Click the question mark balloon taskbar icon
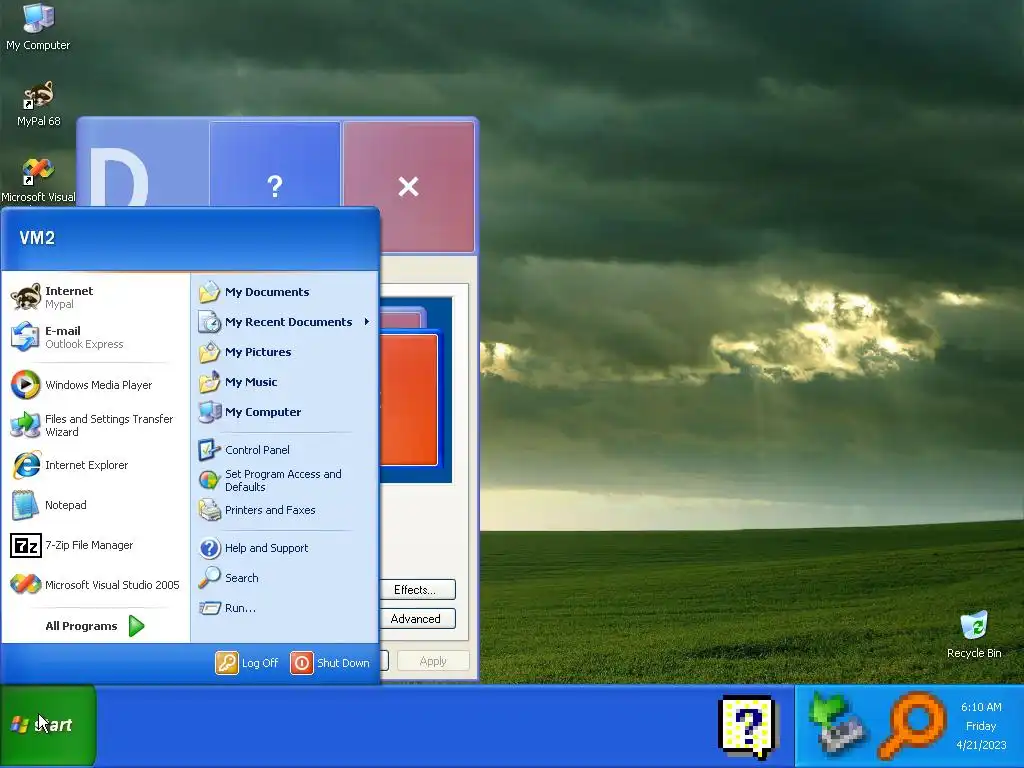1024x768 pixels. pos(748,727)
